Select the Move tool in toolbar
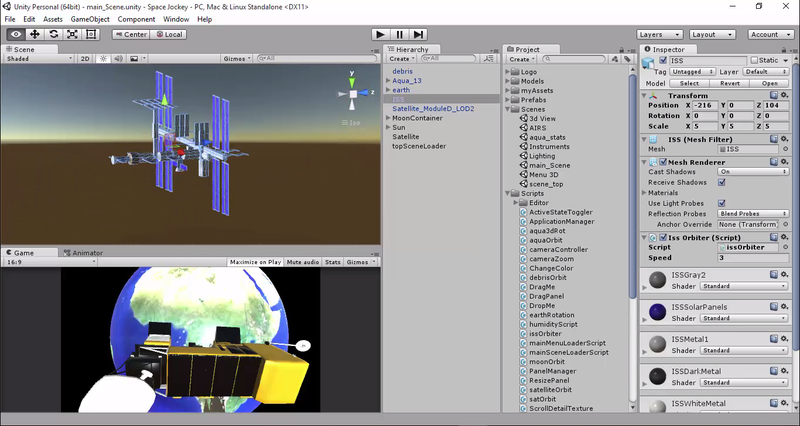 tap(35, 34)
